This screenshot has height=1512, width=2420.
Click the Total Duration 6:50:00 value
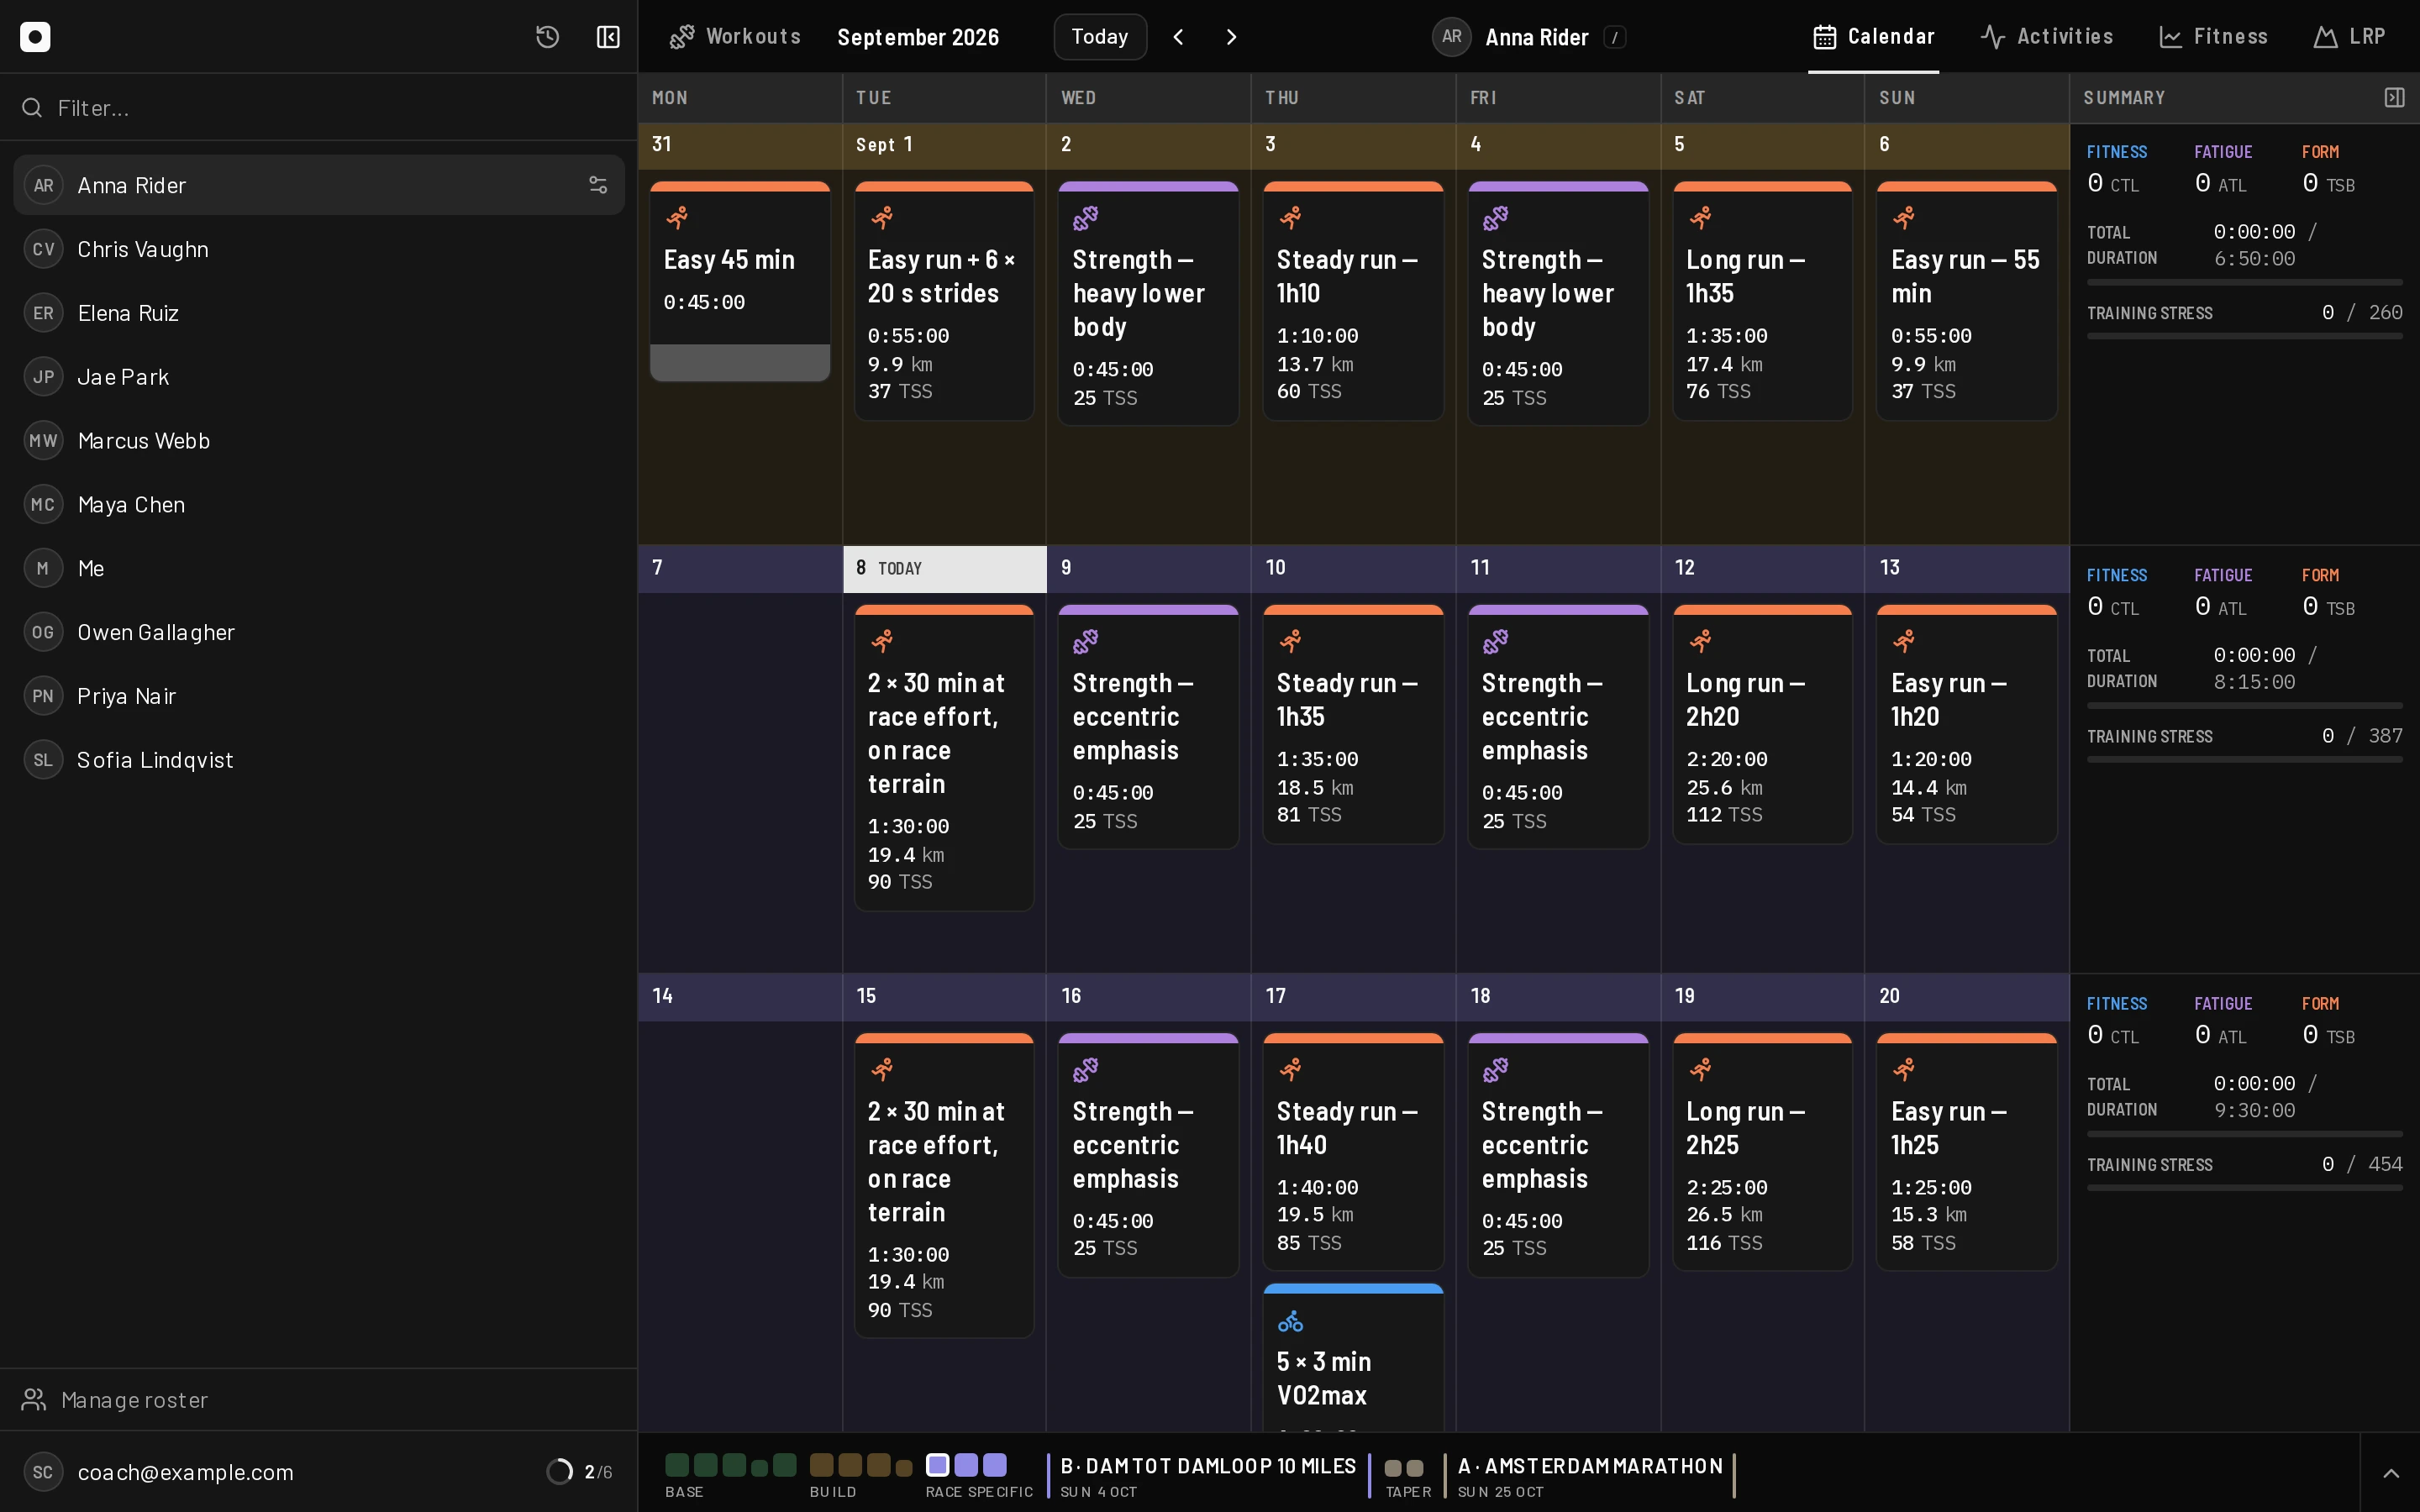[2254, 259]
